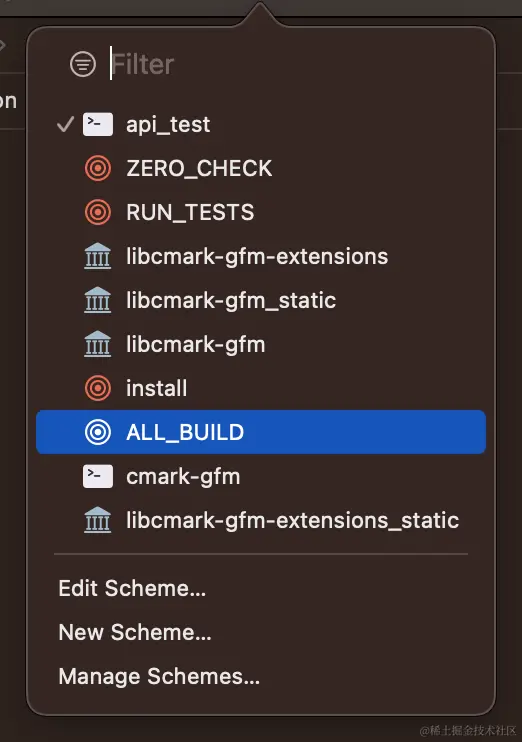Screen dimensions: 522x742
Task: Open New Scheme... dialog
Action: [x=135, y=632]
